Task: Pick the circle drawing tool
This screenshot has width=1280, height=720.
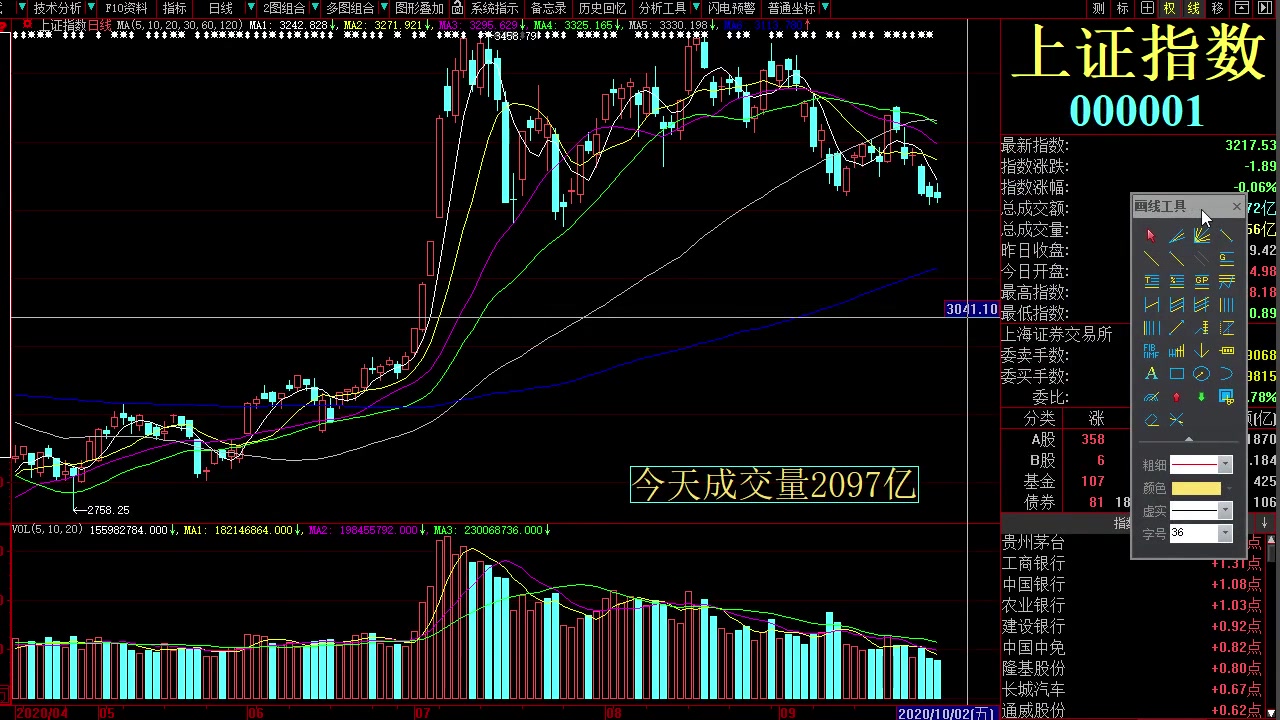Action: click(1201, 373)
